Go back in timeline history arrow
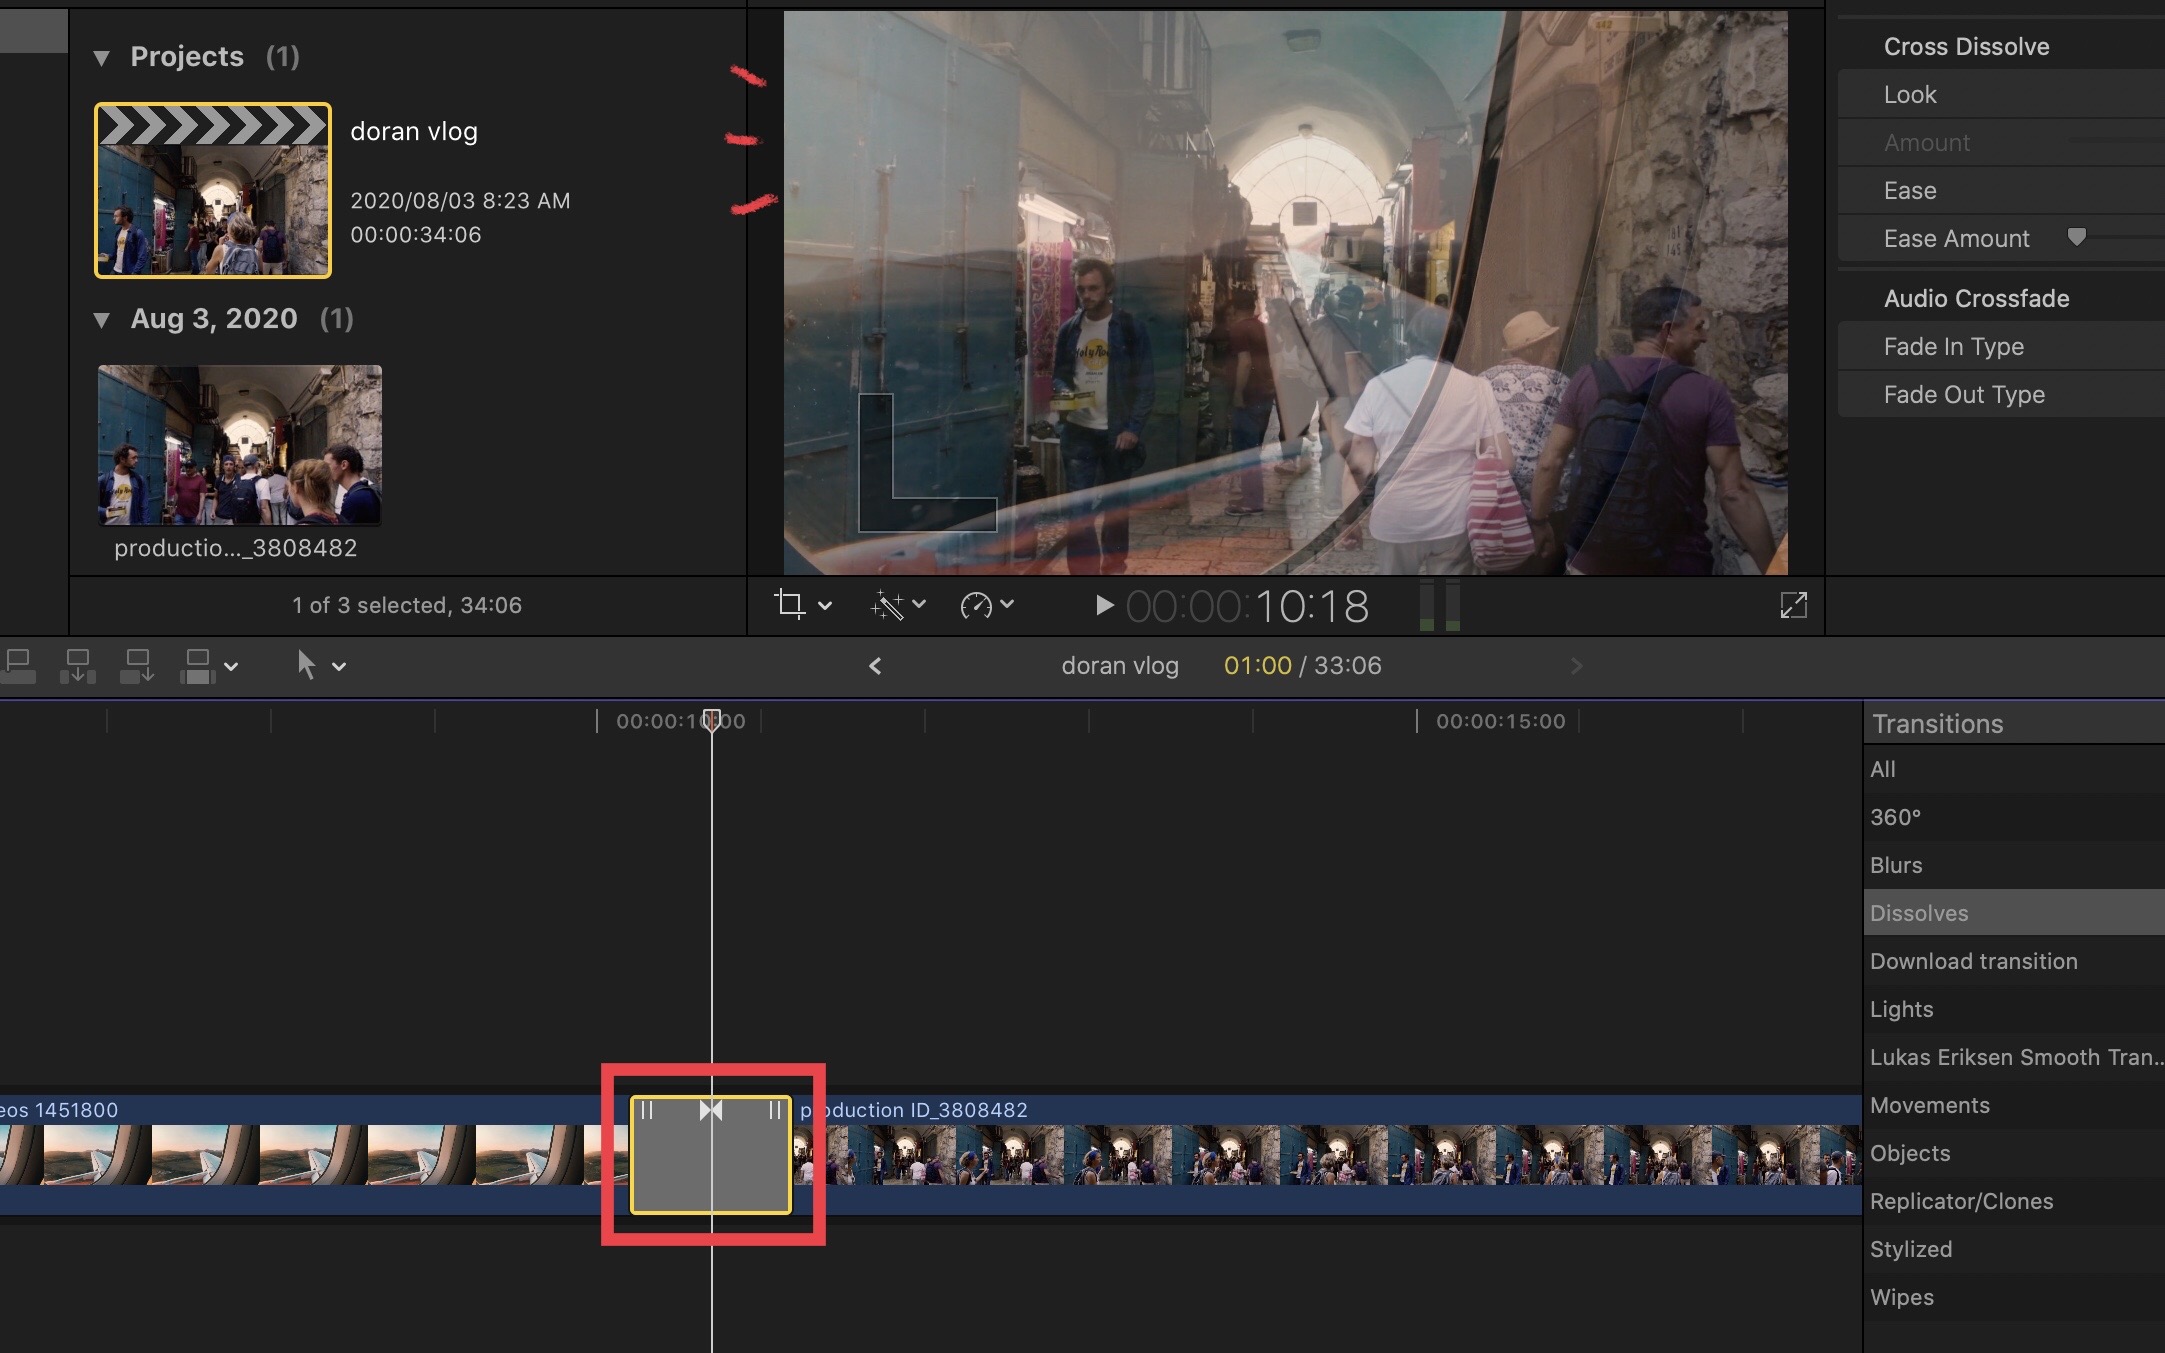This screenshot has width=2165, height=1353. pos(875,666)
